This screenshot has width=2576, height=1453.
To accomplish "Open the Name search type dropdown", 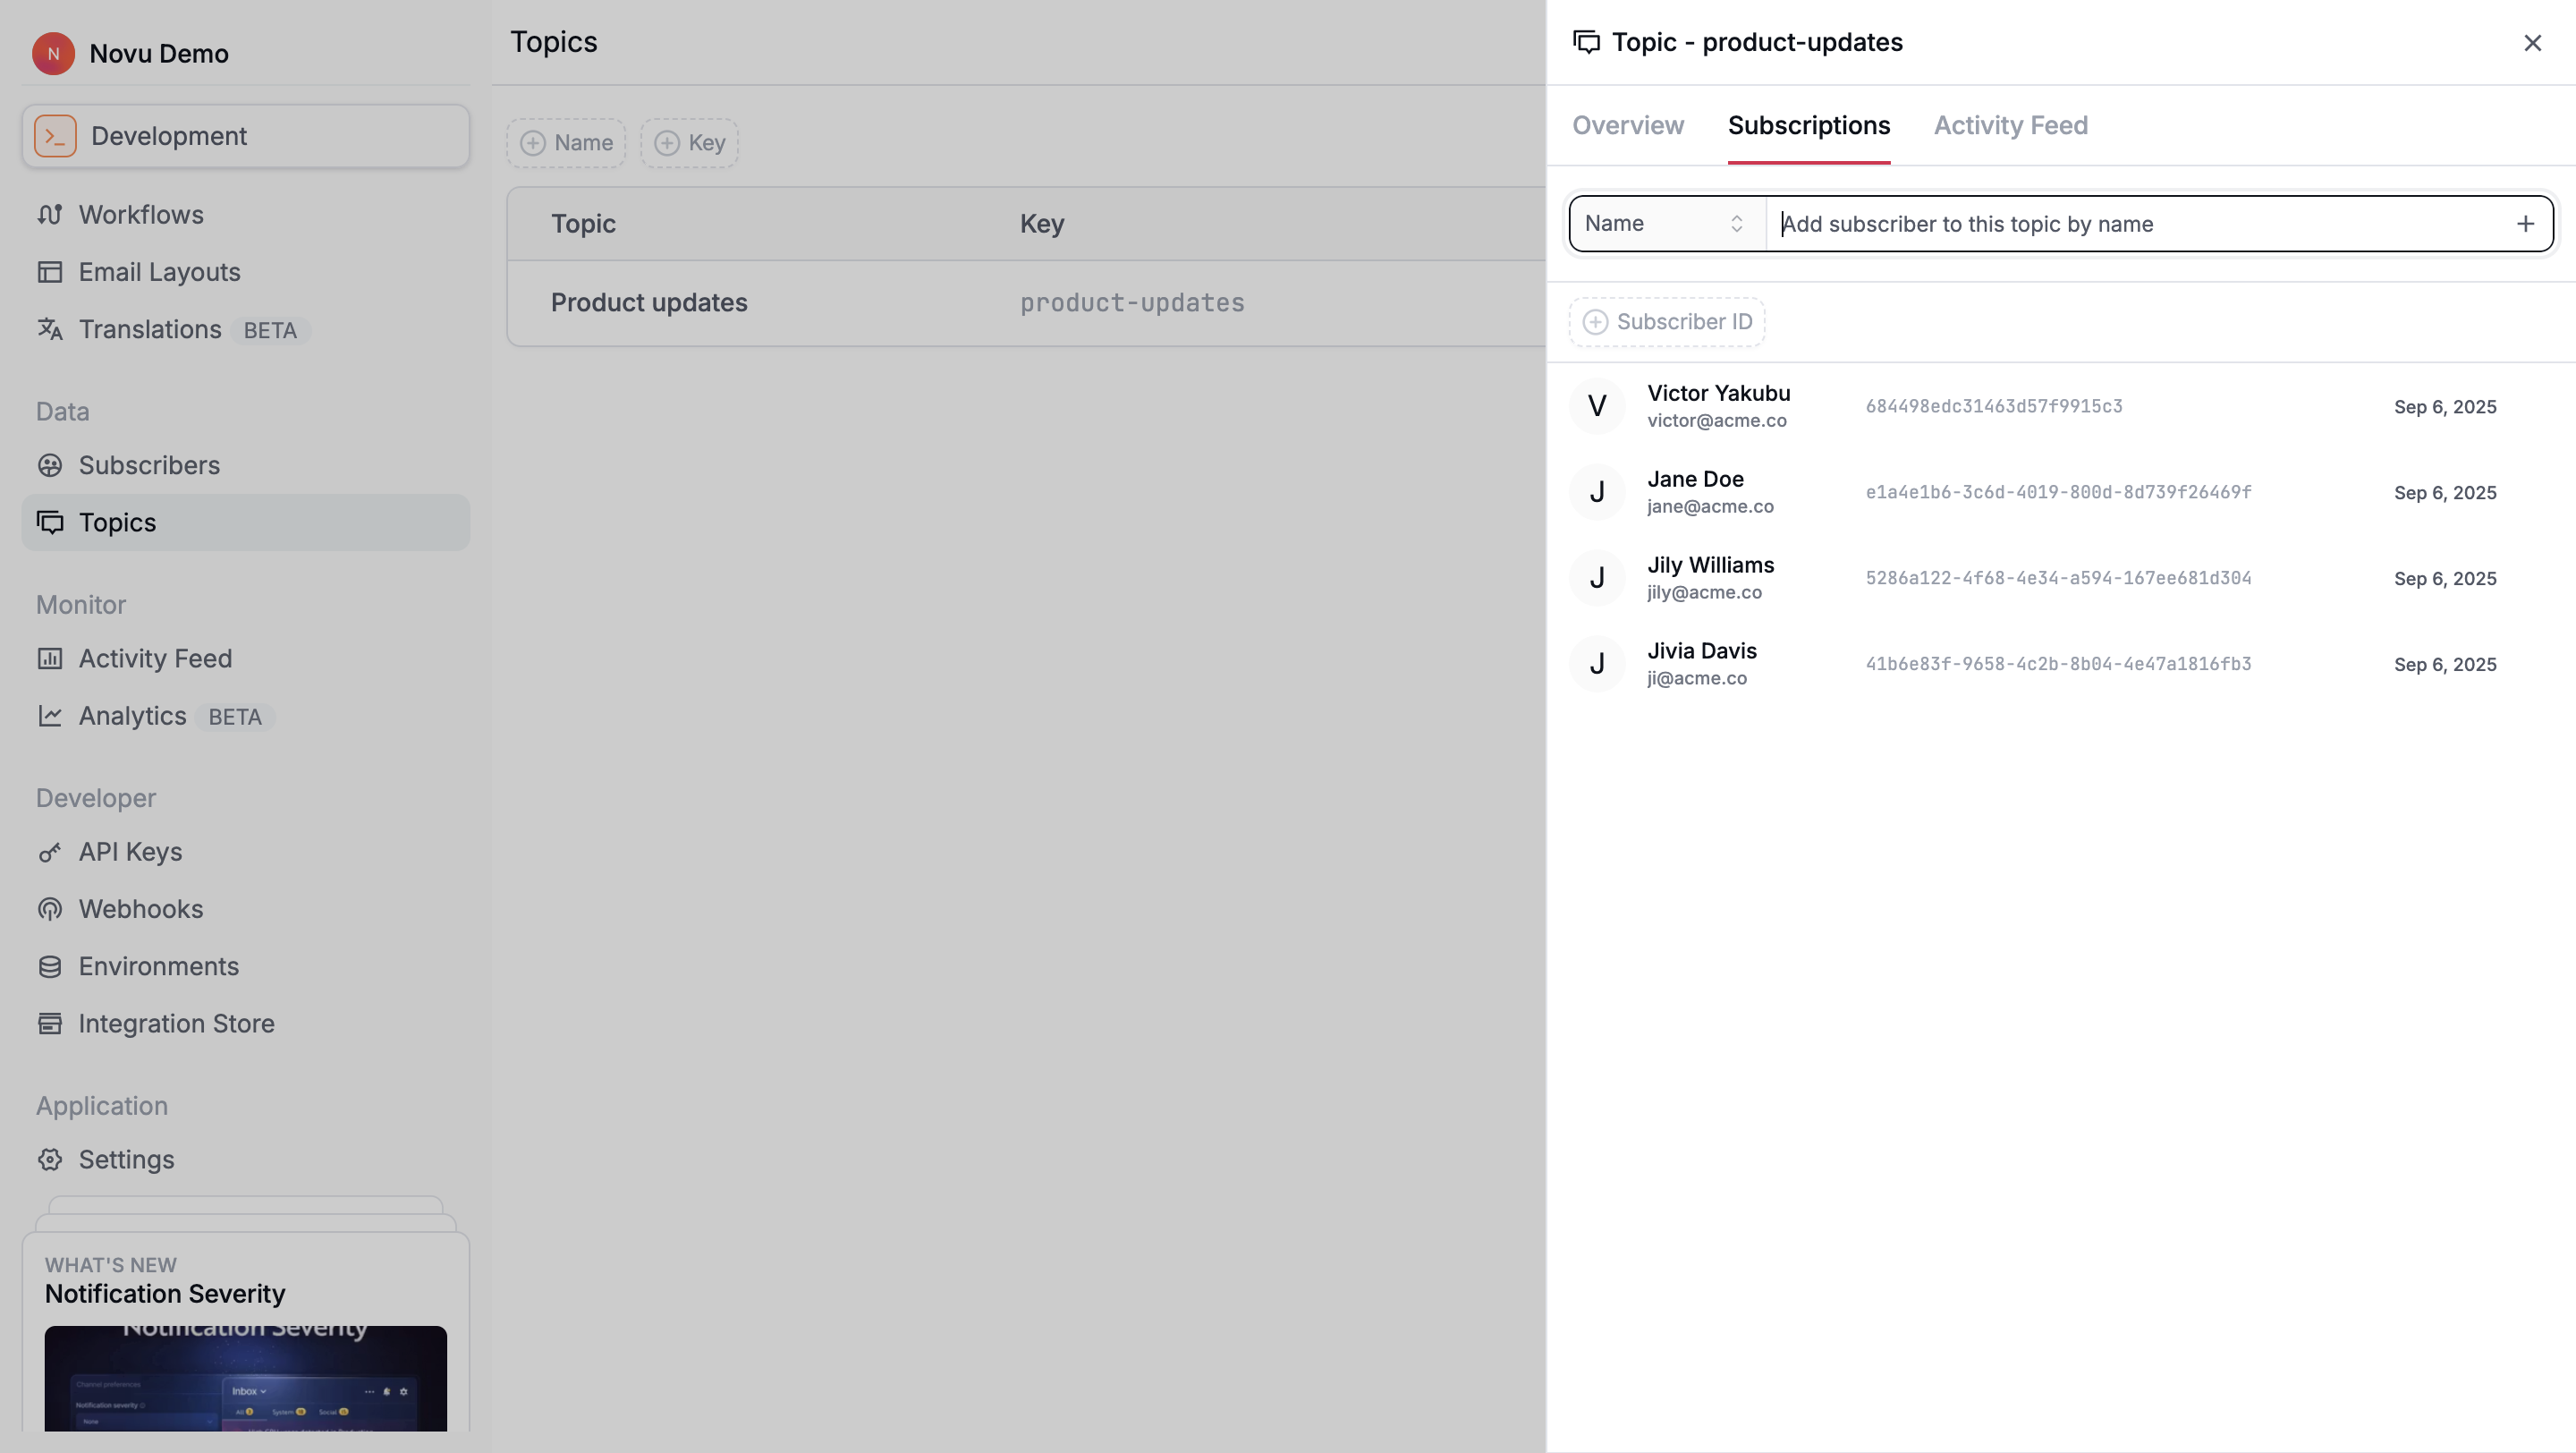I will [x=1664, y=223].
